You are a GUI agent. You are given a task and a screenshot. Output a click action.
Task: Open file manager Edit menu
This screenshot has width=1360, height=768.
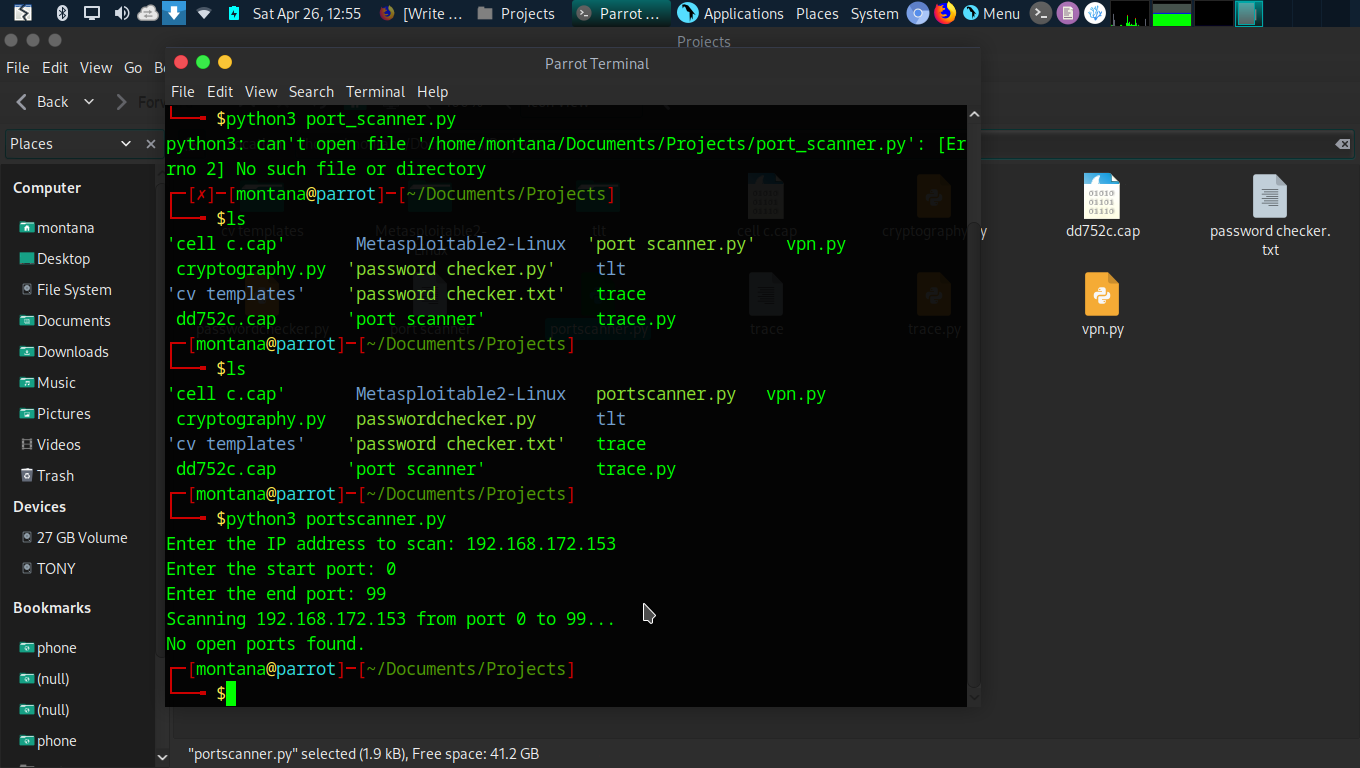point(55,67)
